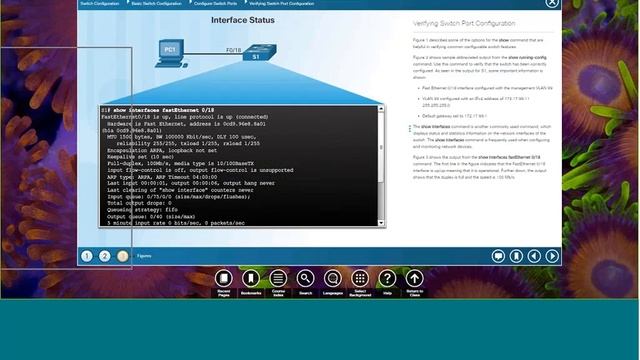This screenshot has height=360, width=640.
Task: Open the Select Background grid icon
Action: pos(360,279)
